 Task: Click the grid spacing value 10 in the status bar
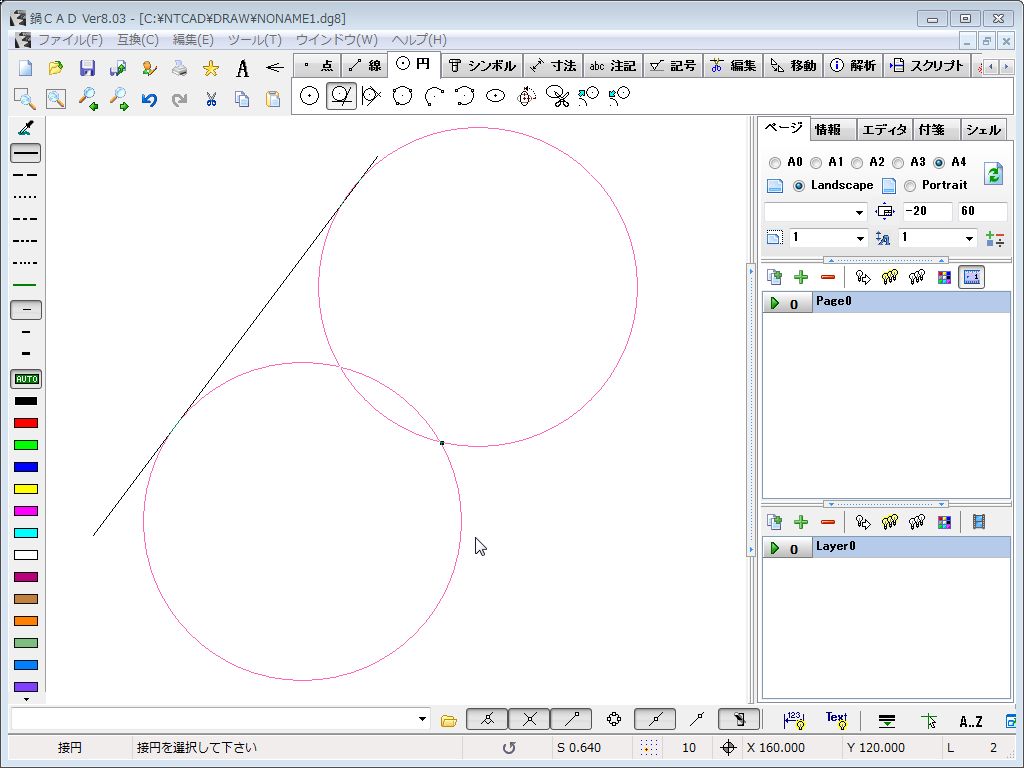click(688, 748)
